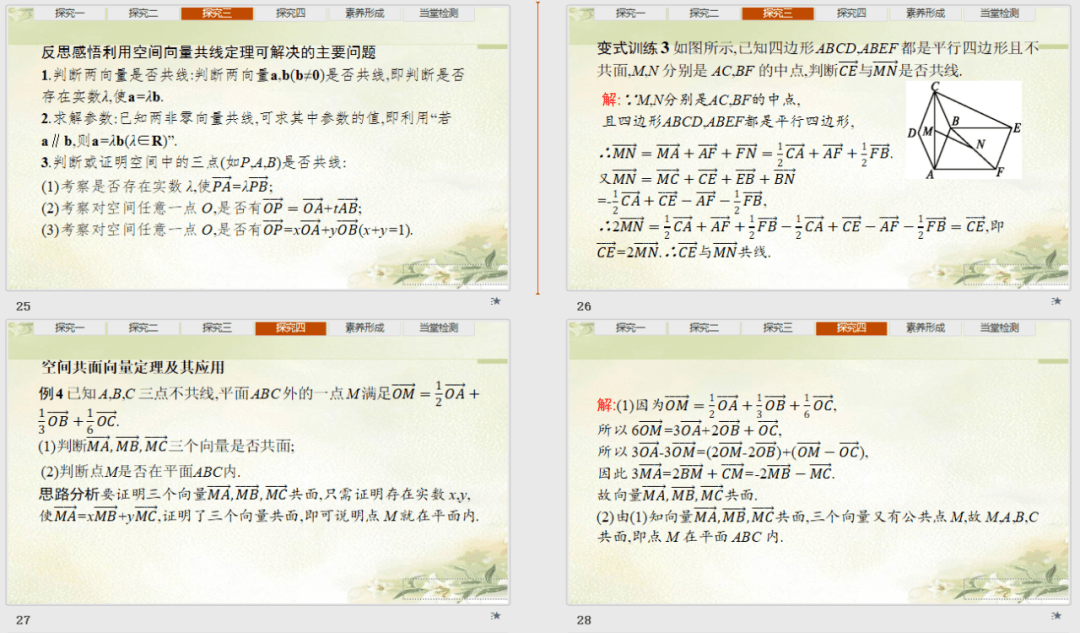Click the 思路分析 label on slide 27
The width and height of the screenshot is (1080, 633).
pyautogui.click(x=69, y=494)
